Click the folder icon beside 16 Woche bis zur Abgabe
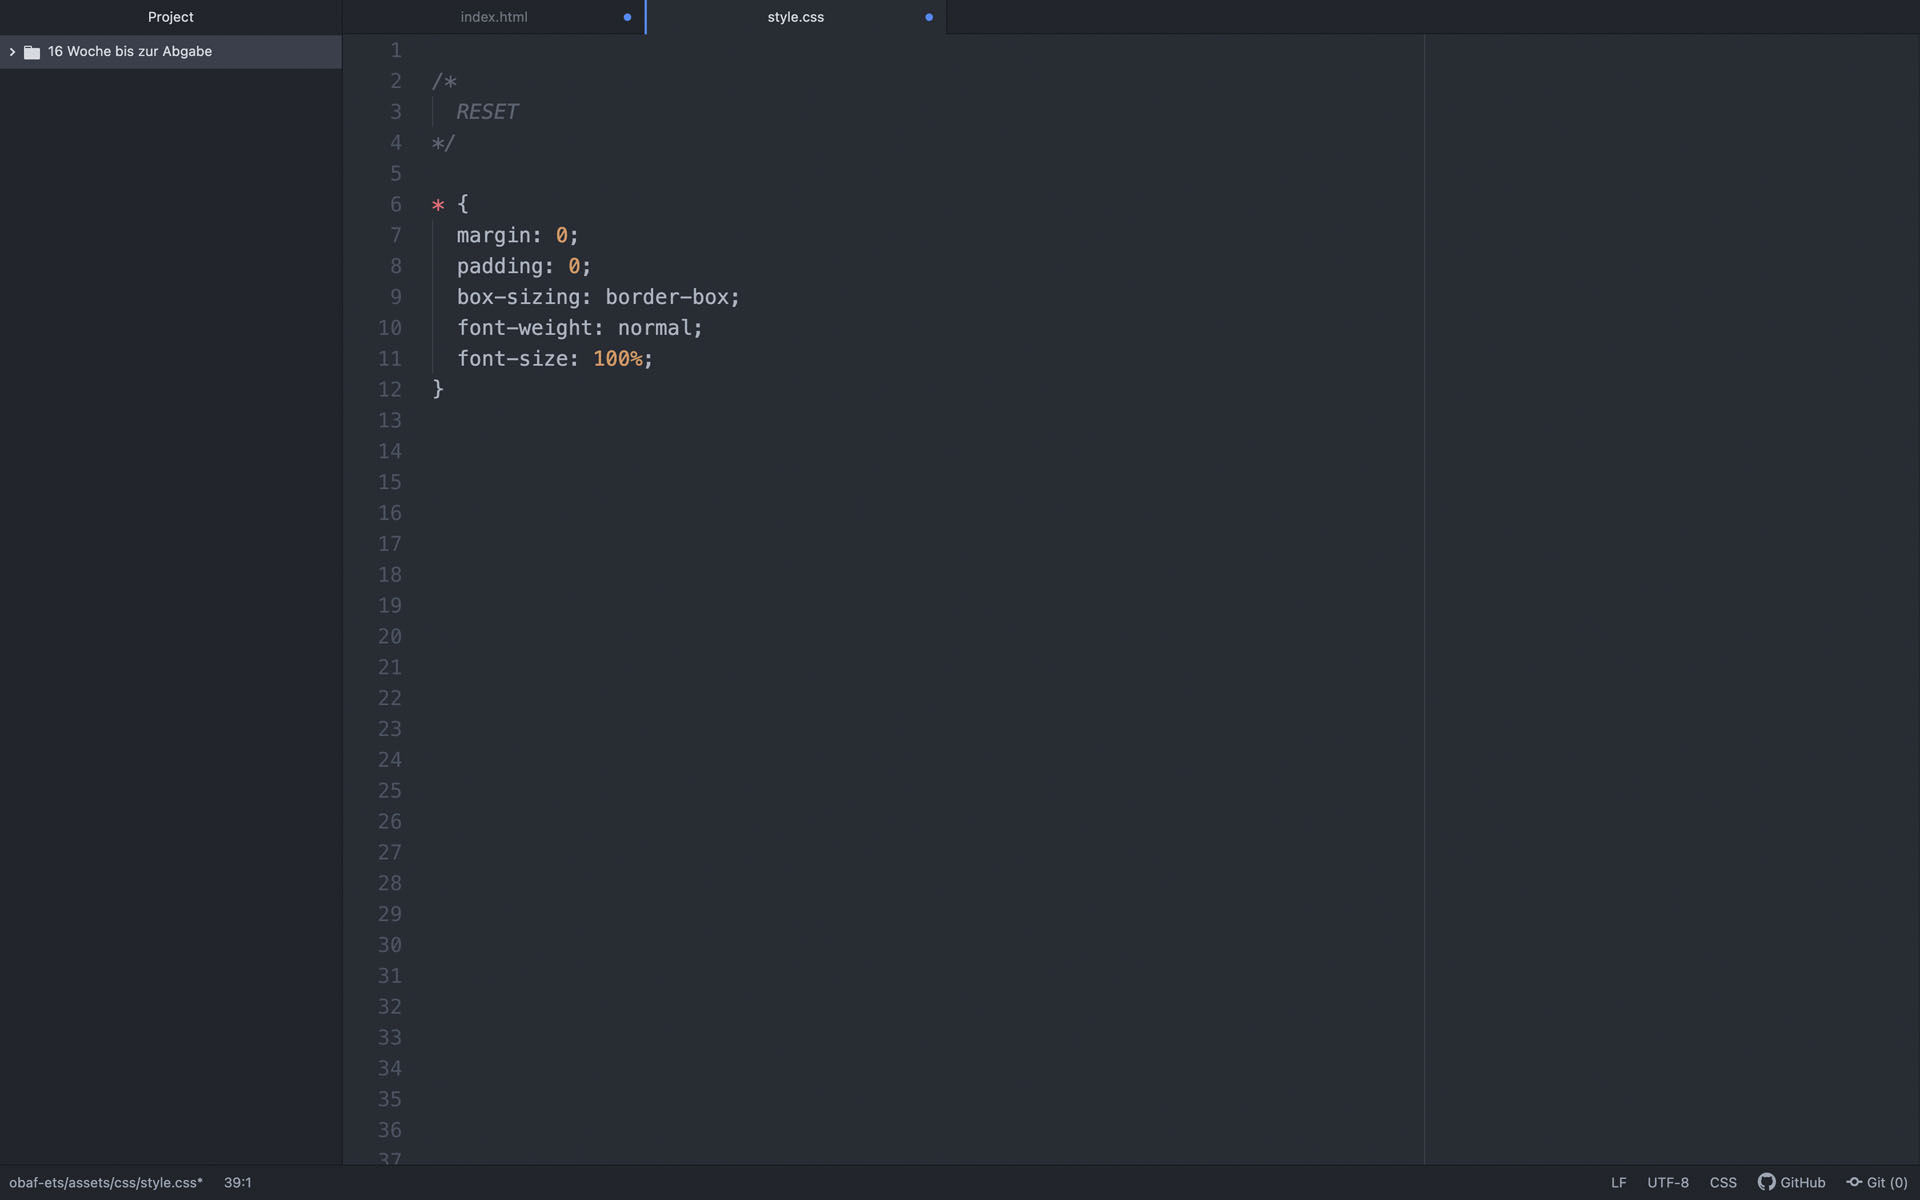Image resolution: width=1920 pixels, height=1200 pixels. pos(32,52)
